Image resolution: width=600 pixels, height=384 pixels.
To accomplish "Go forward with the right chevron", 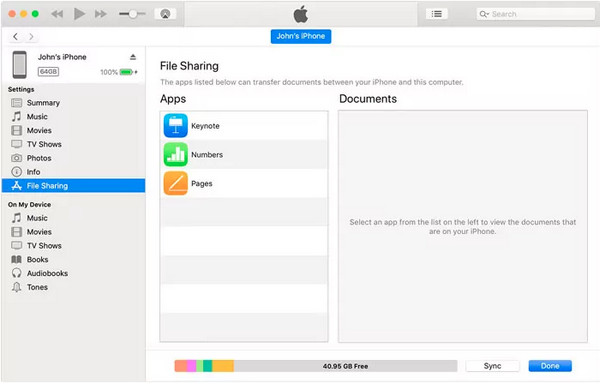I will (x=31, y=37).
